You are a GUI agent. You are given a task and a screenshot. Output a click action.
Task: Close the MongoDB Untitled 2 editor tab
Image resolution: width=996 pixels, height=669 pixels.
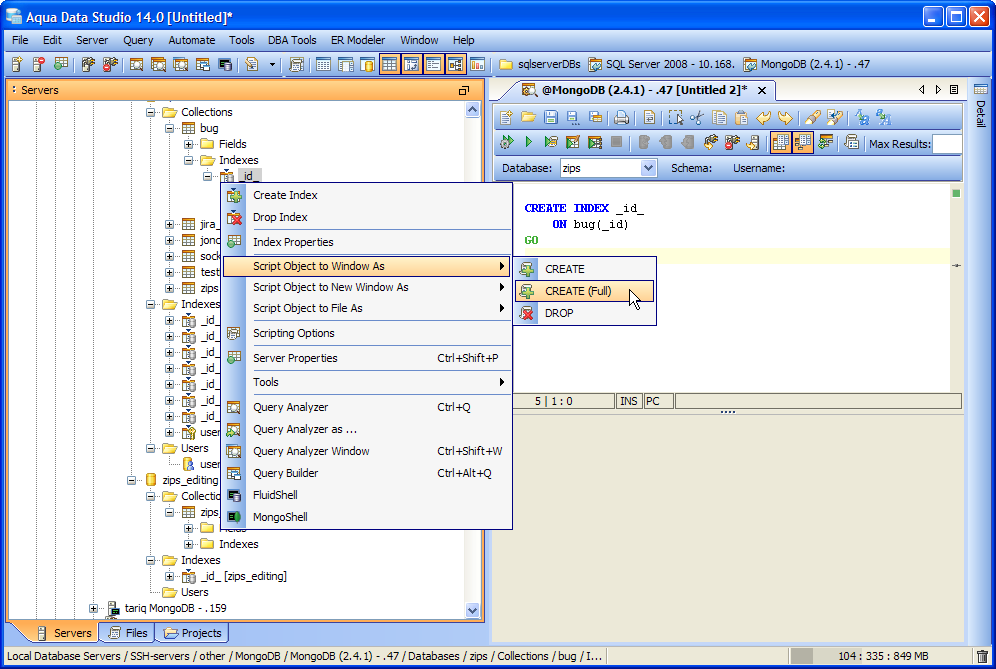click(x=762, y=90)
